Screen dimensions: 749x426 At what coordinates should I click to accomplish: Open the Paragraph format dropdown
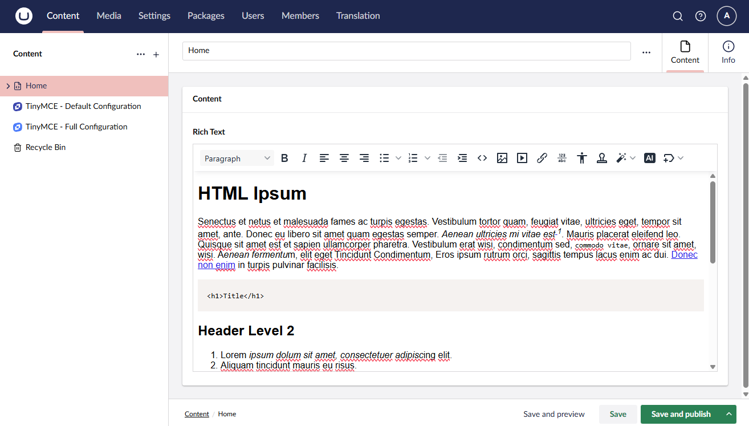coord(237,158)
